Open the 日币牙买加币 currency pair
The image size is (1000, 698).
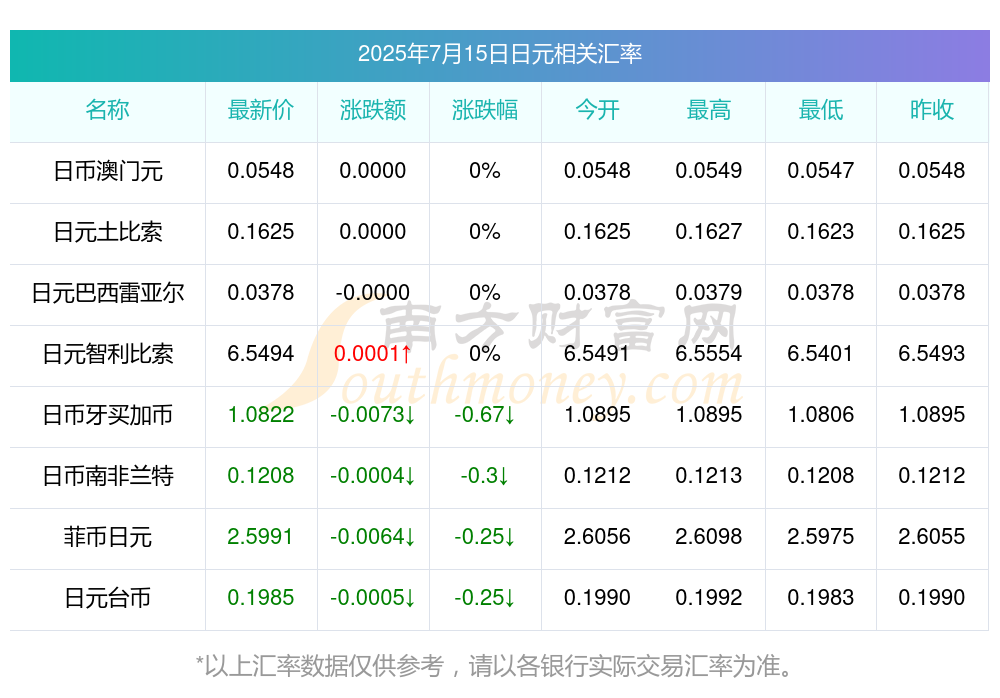[x=108, y=415]
